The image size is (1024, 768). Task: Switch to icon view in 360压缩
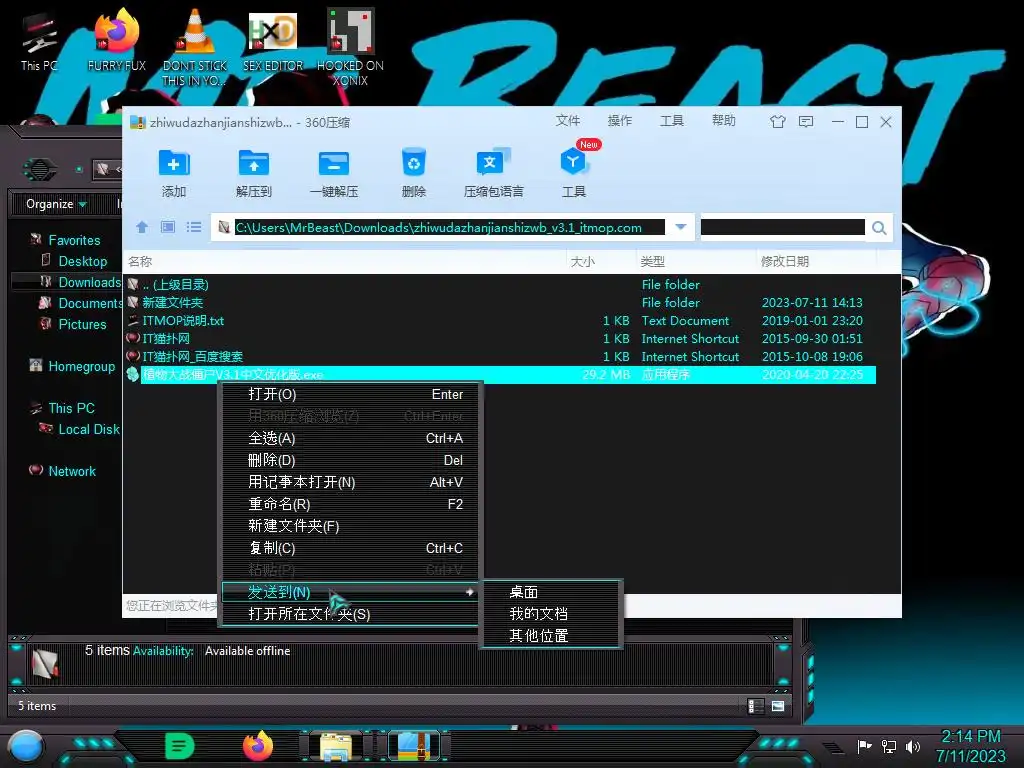(x=168, y=227)
